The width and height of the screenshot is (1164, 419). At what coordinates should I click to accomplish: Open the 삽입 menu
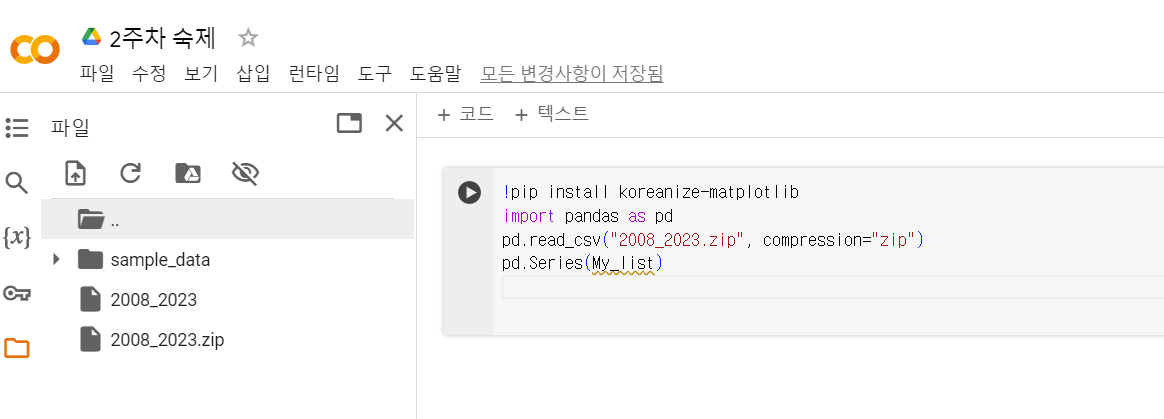point(253,74)
